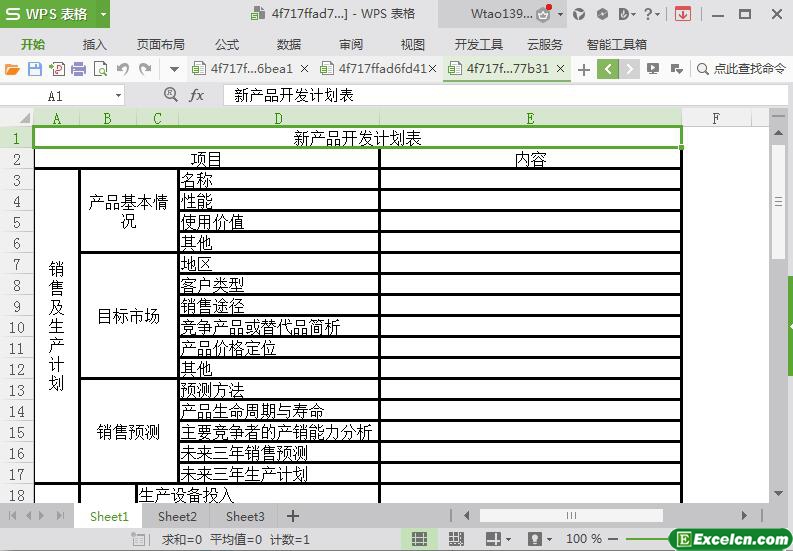Screen dimensions: 793x551
Task: Click cell containing 竞争产品或替代品简析
Action: point(279,327)
